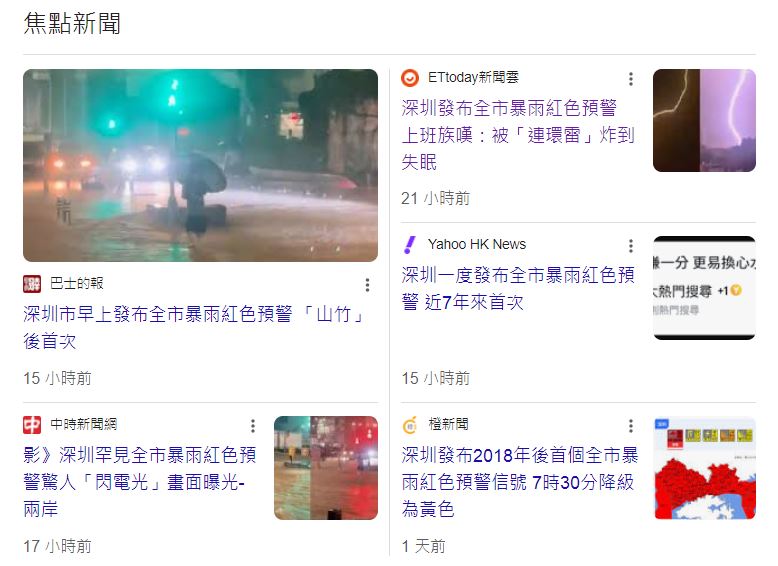Viewport: 778px width, 566px height.
Task: Open headline 深圳一度發布全市暴雨紅色預警 近7年來首次
Action: tap(518, 288)
